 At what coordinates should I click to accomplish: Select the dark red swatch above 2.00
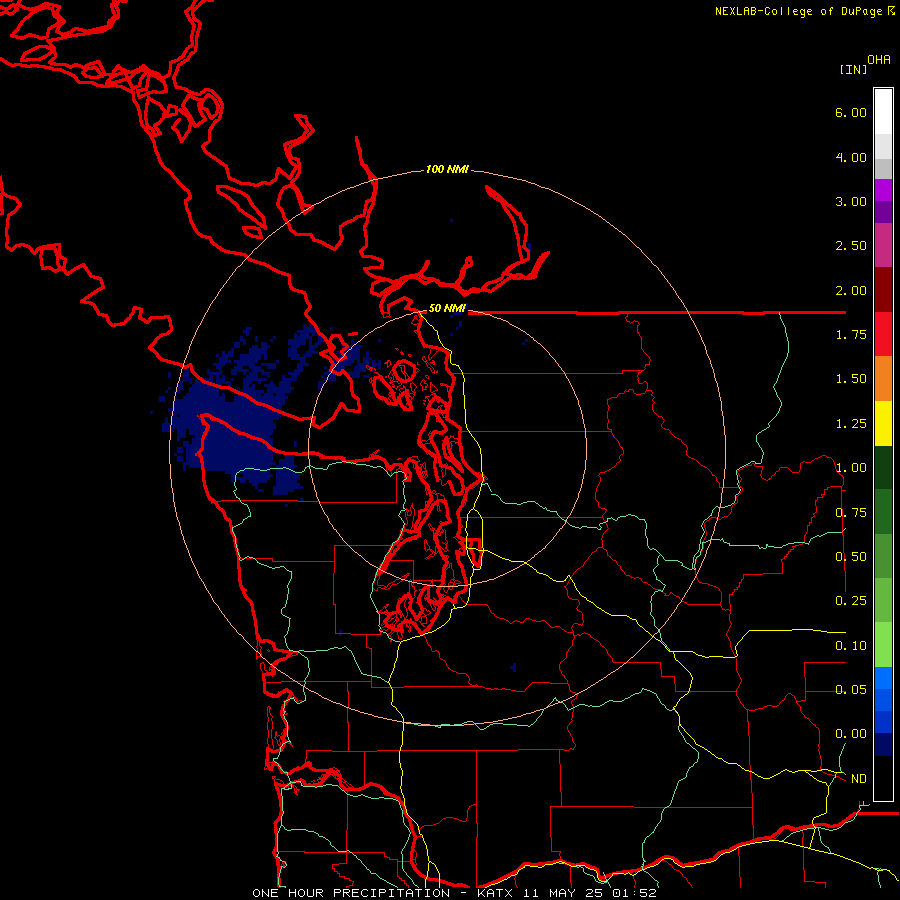[883, 290]
